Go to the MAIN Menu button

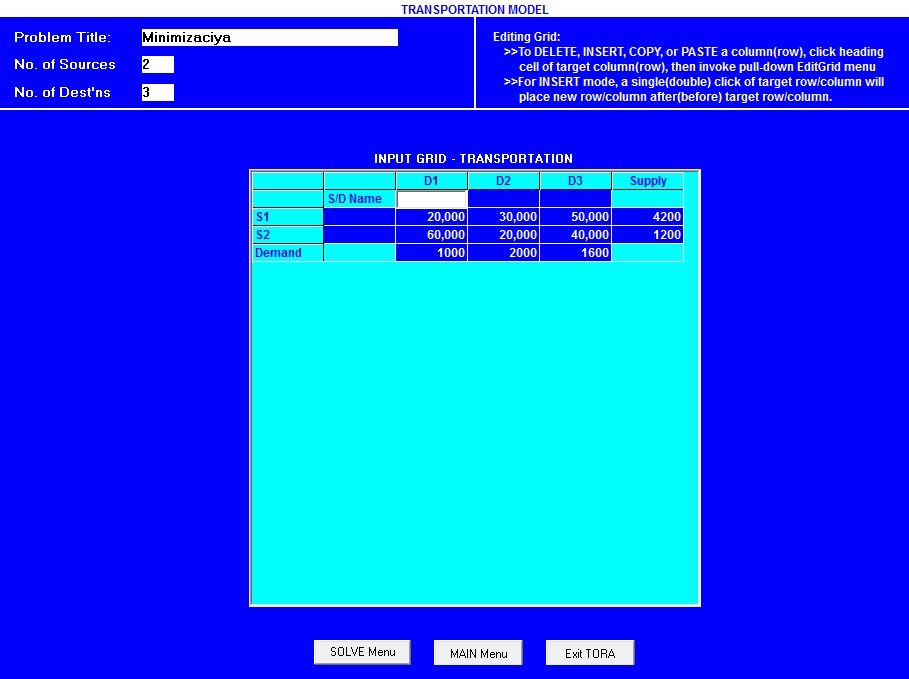478,653
